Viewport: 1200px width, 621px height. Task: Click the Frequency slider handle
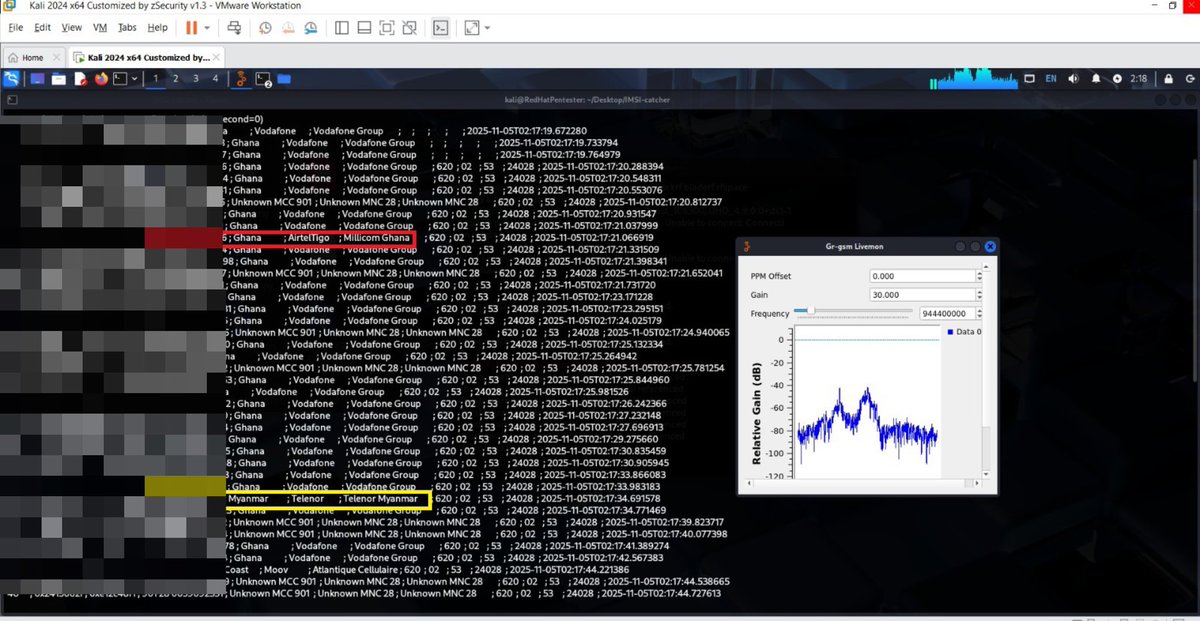809,312
